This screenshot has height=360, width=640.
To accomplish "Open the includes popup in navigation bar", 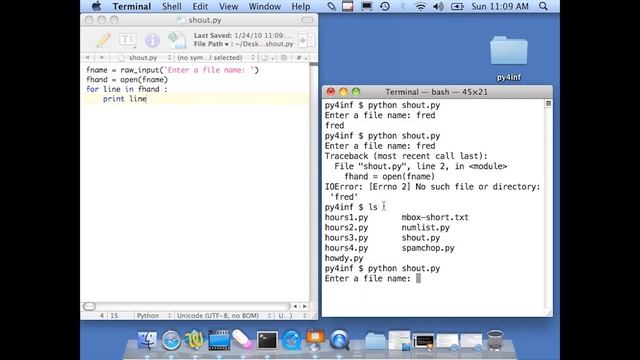I will click(267, 58).
